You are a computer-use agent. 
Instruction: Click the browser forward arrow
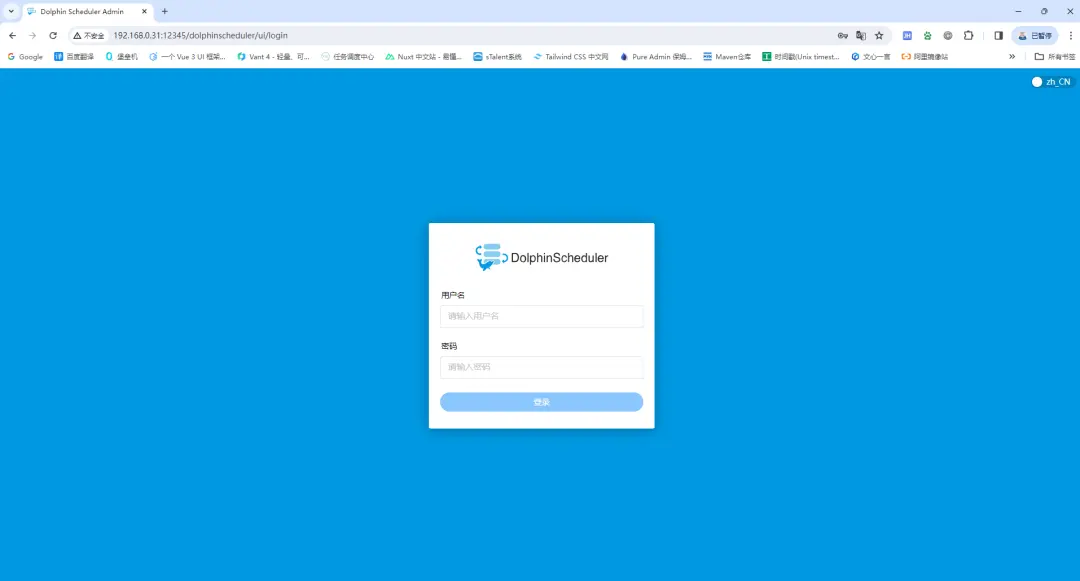point(32,35)
